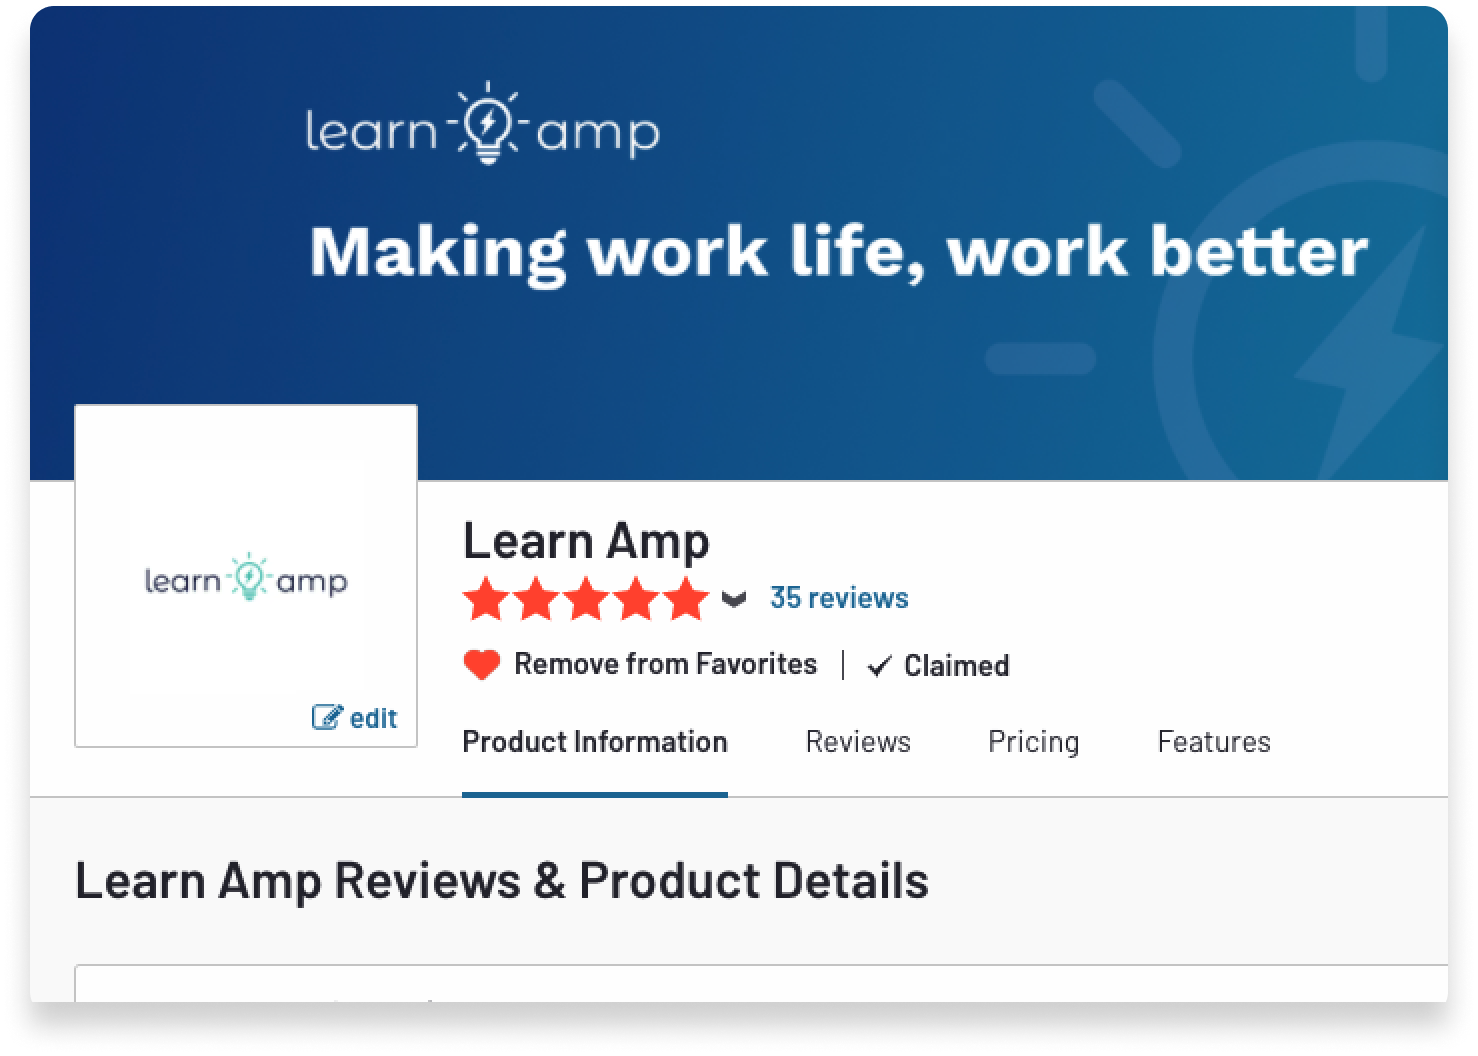Click the Remove from Favorites text
The image size is (1478, 1056).
[x=665, y=664]
